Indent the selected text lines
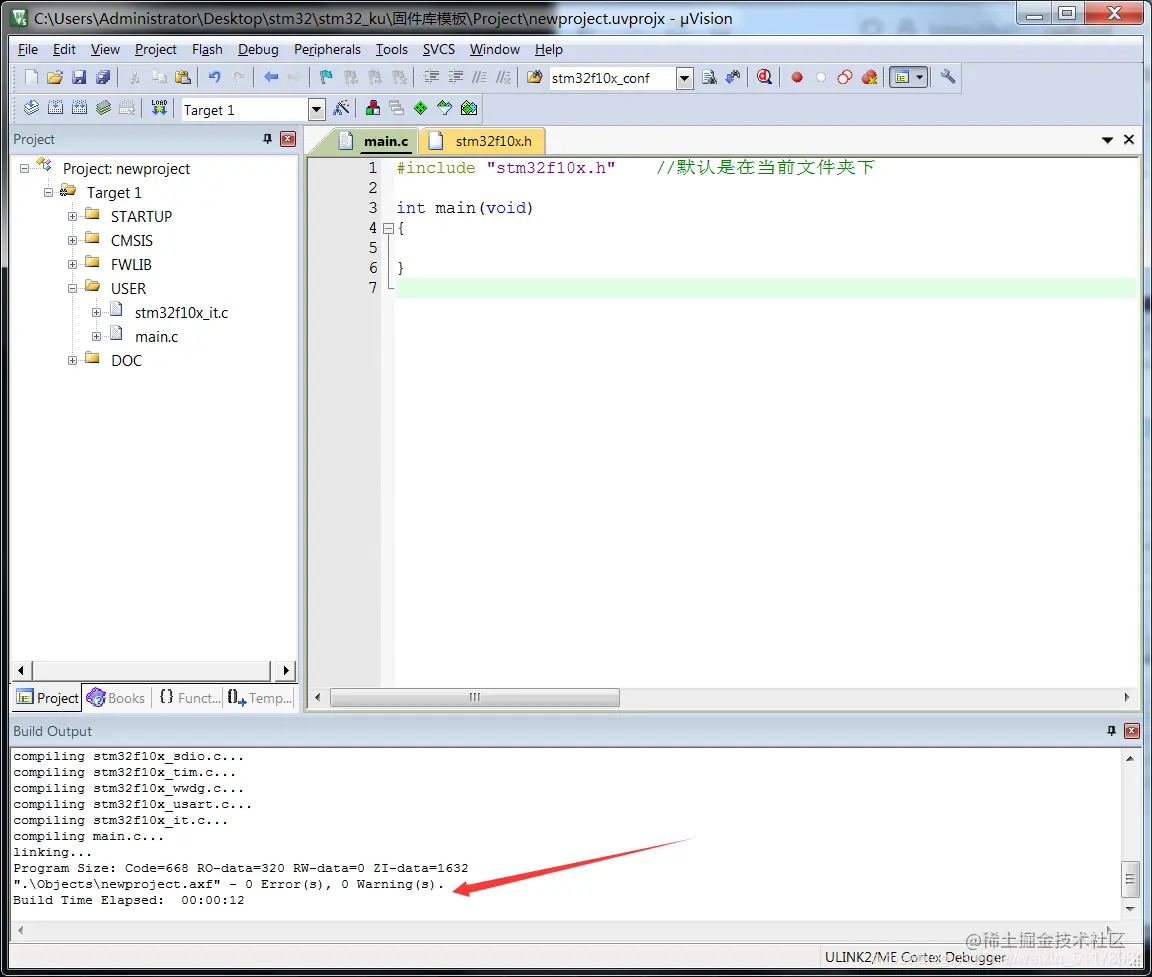Image resolution: width=1152 pixels, height=977 pixels. pyautogui.click(x=431, y=77)
